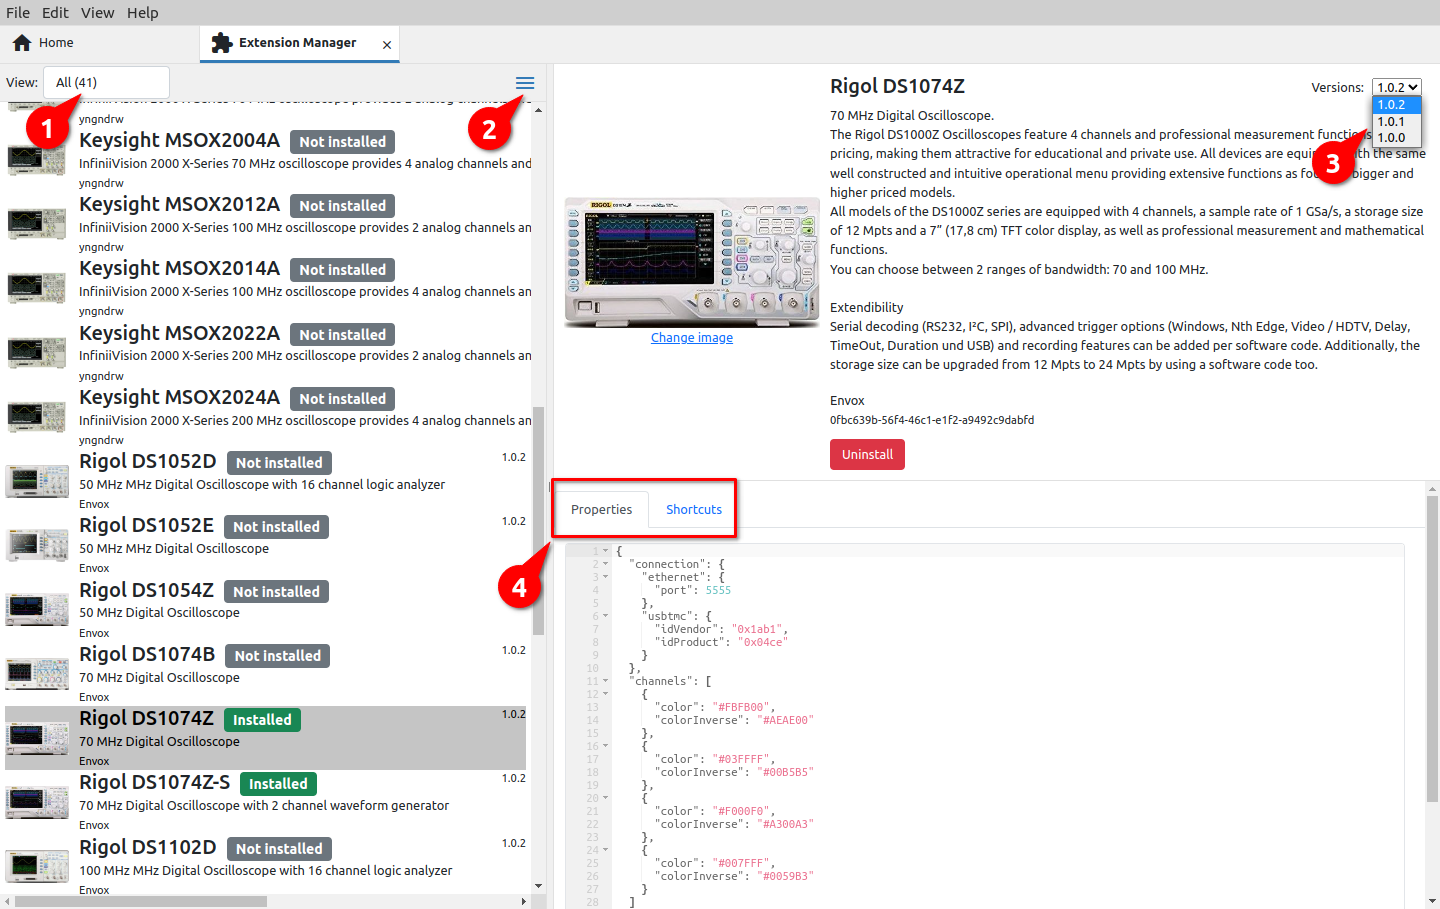
Task: Click the Rigol DS1054Z title
Action: [146, 591]
